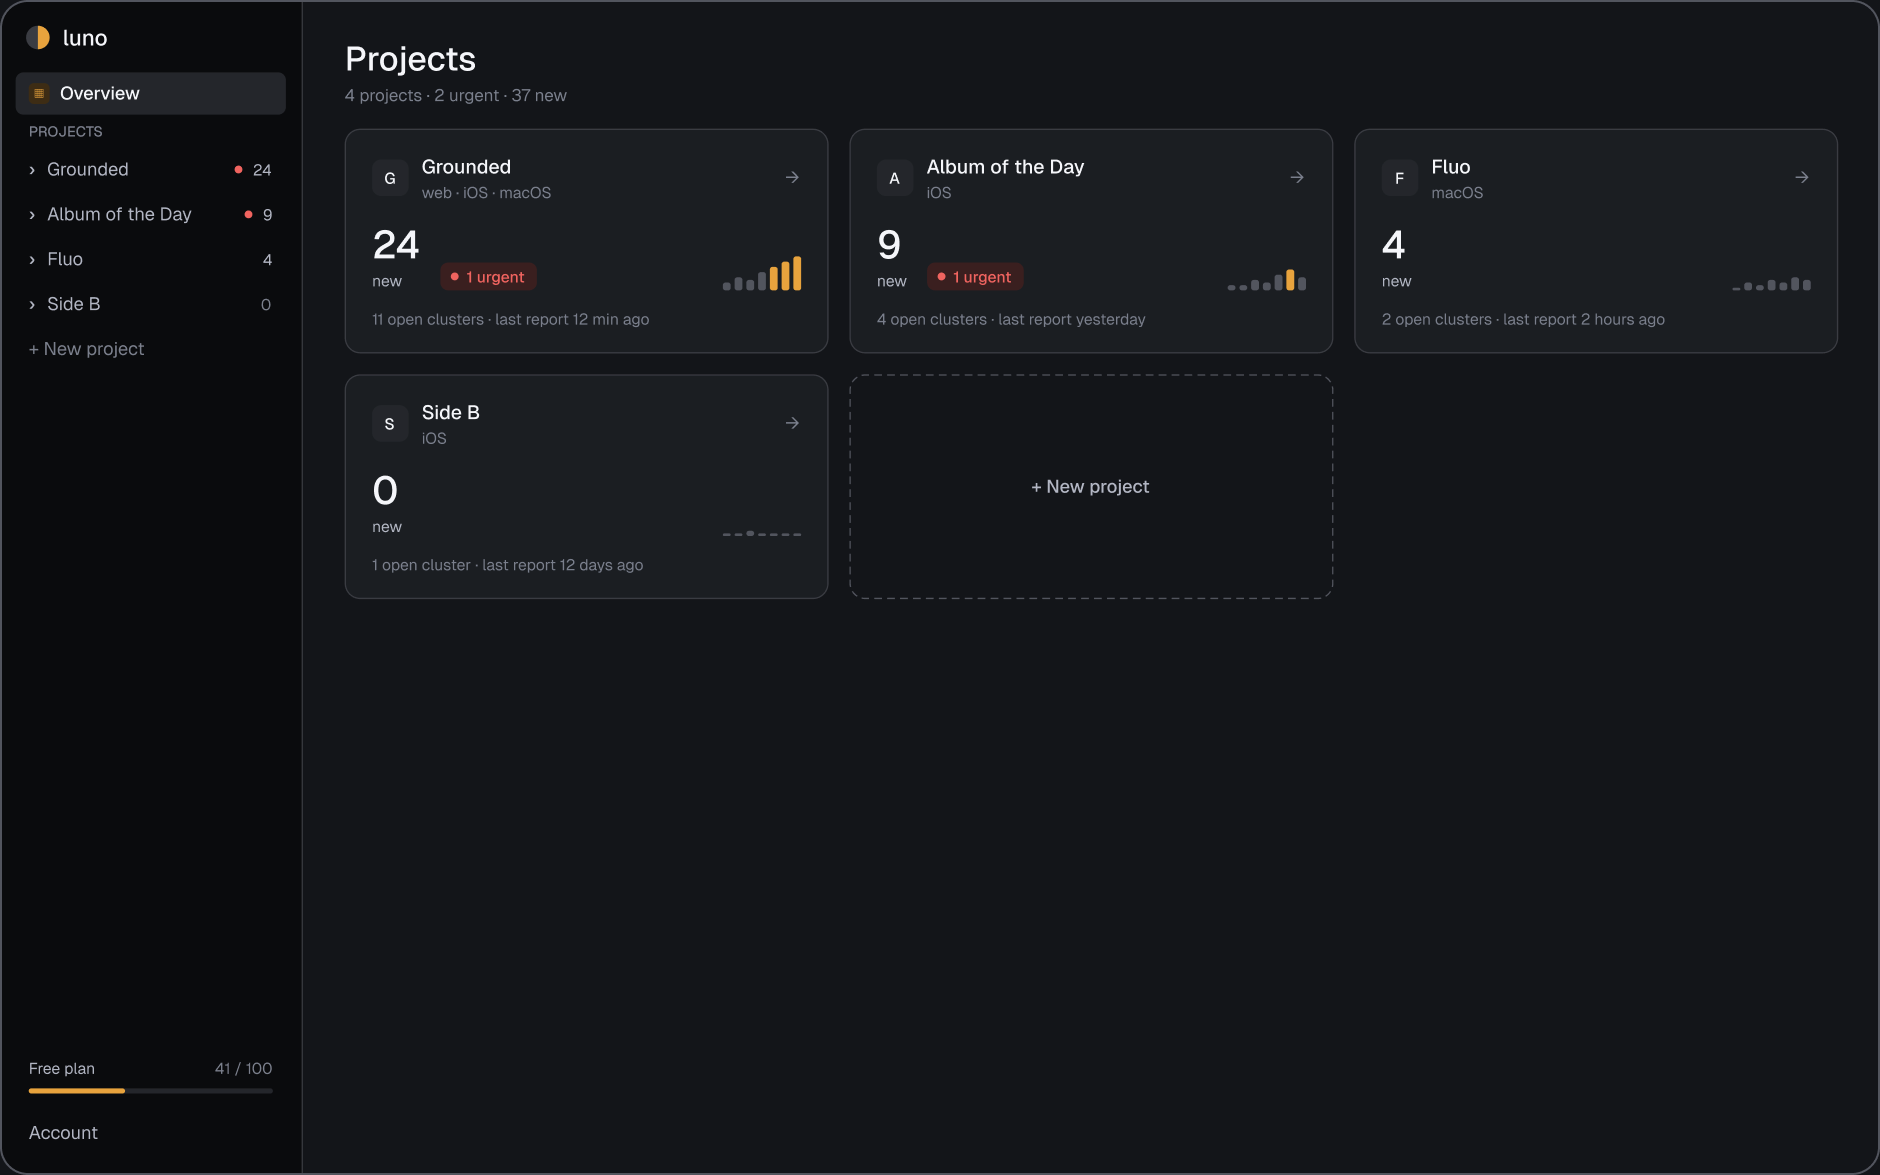Click the Projects page heading
This screenshot has width=1880, height=1175.
(410, 60)
